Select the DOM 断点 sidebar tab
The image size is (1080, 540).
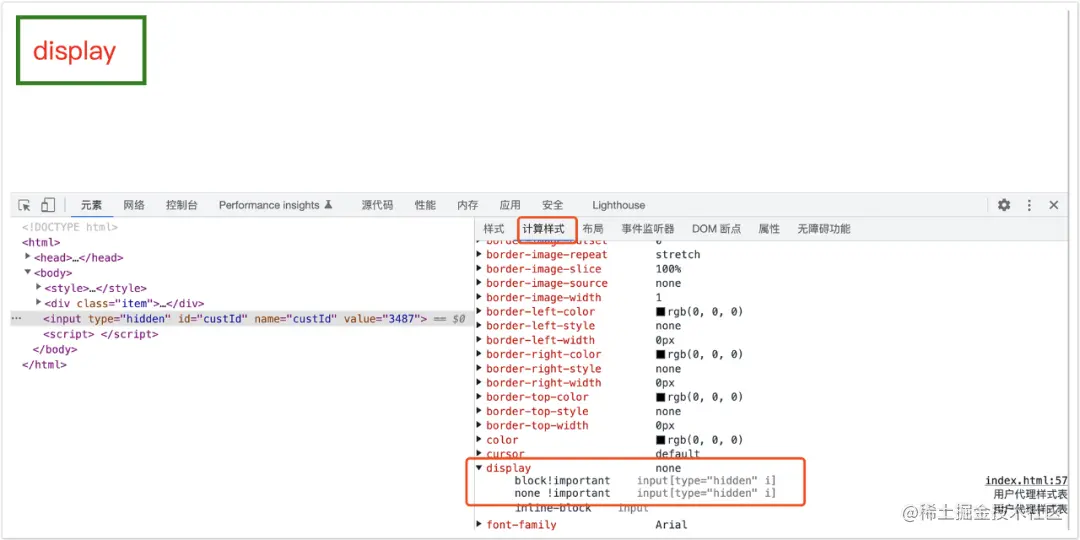[716, 229]
